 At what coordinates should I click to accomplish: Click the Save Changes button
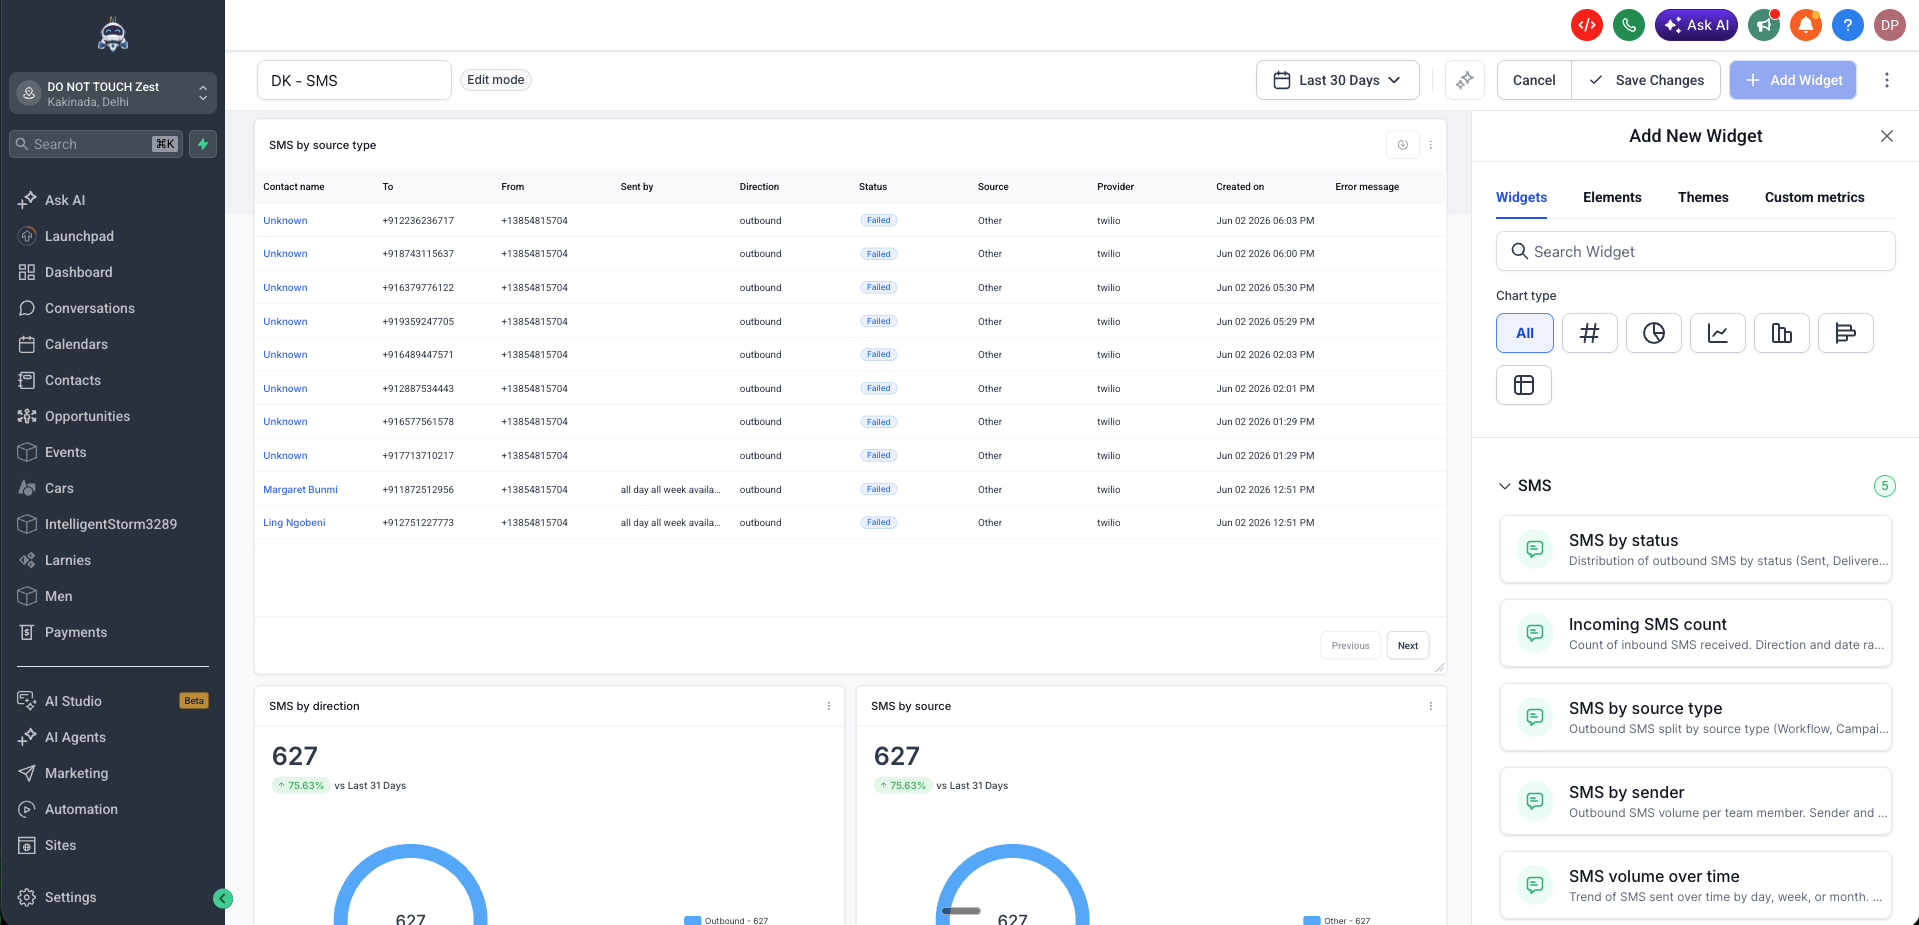[x=1645, y=80]
